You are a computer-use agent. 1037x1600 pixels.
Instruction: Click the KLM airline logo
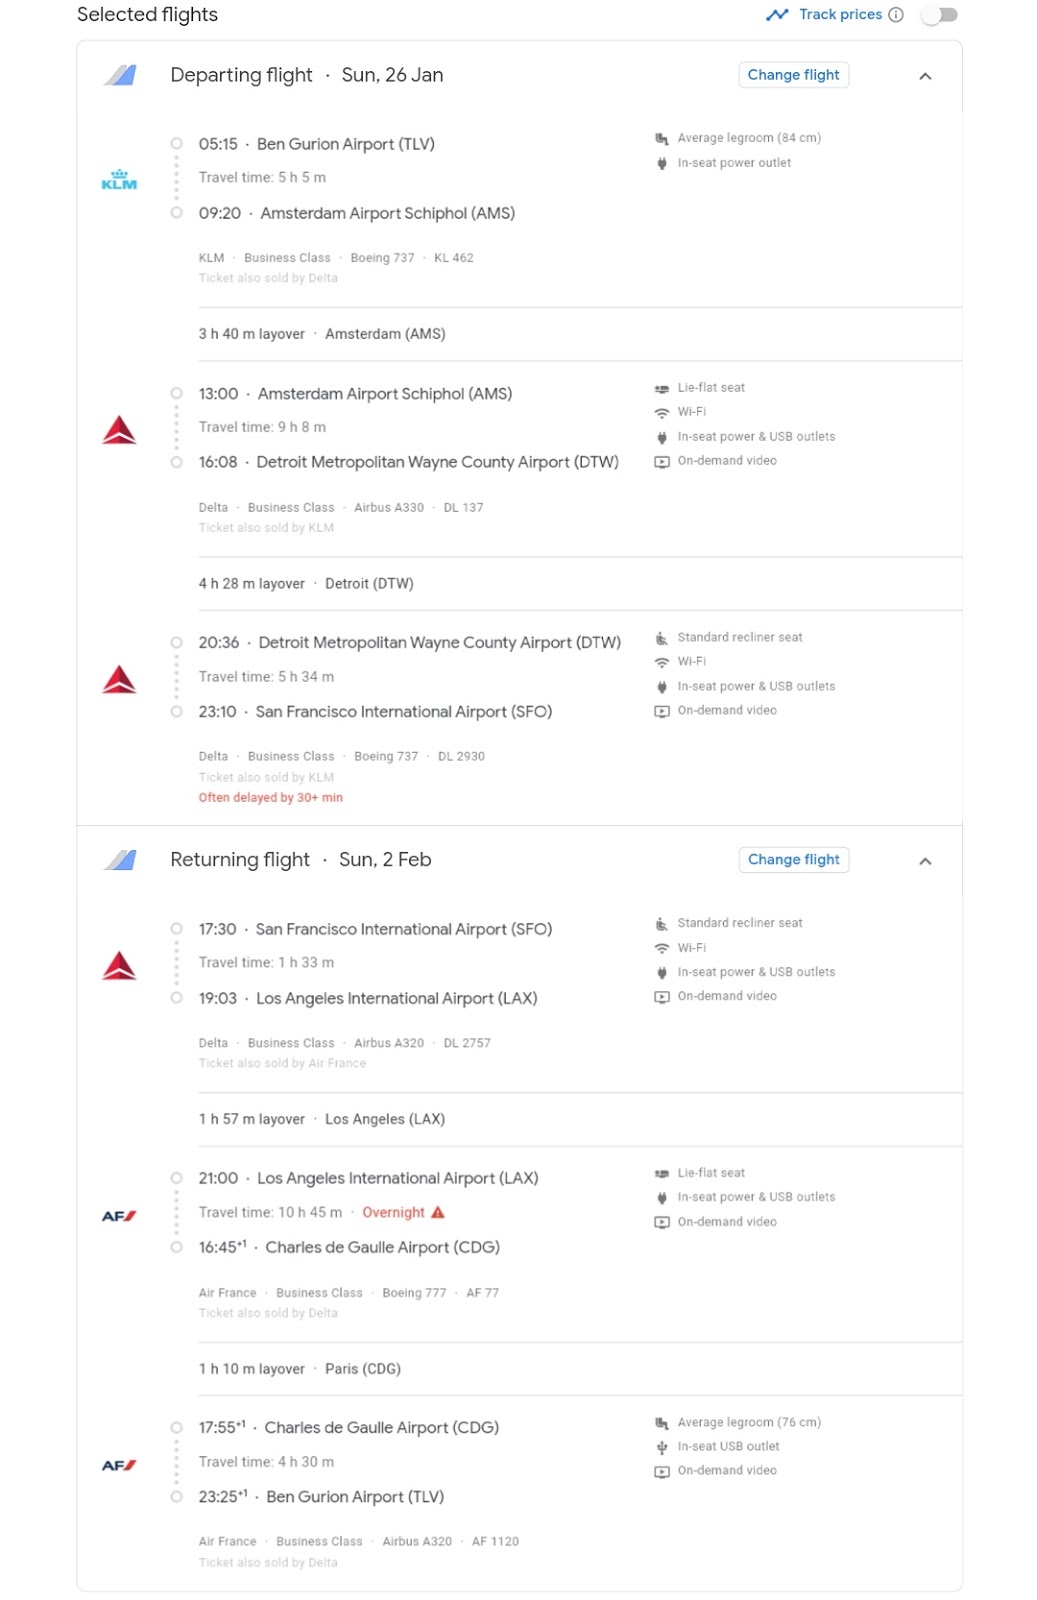point(119,179)
